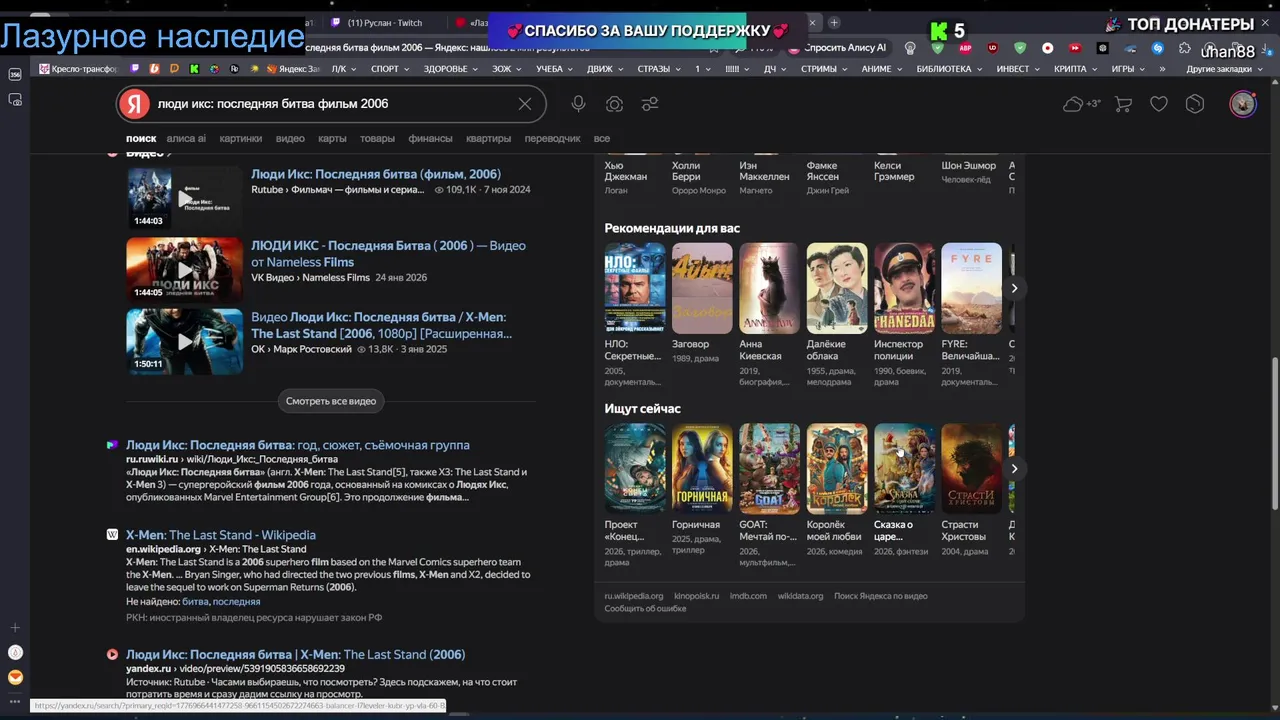
Task: Show next Ищут сейчас carousel arrow
Action: (1014, 468)
